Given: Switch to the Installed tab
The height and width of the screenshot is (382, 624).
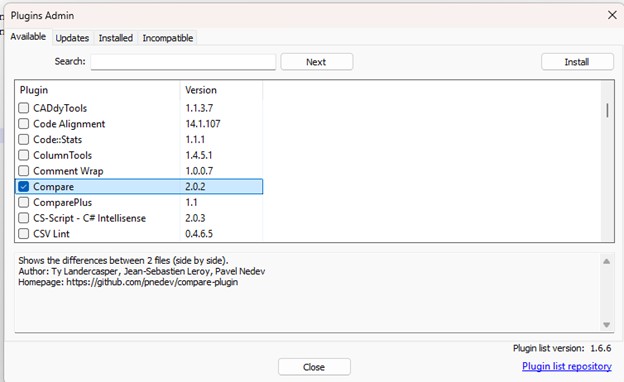Looking at the screenshot, I should [x=116, y=38].
